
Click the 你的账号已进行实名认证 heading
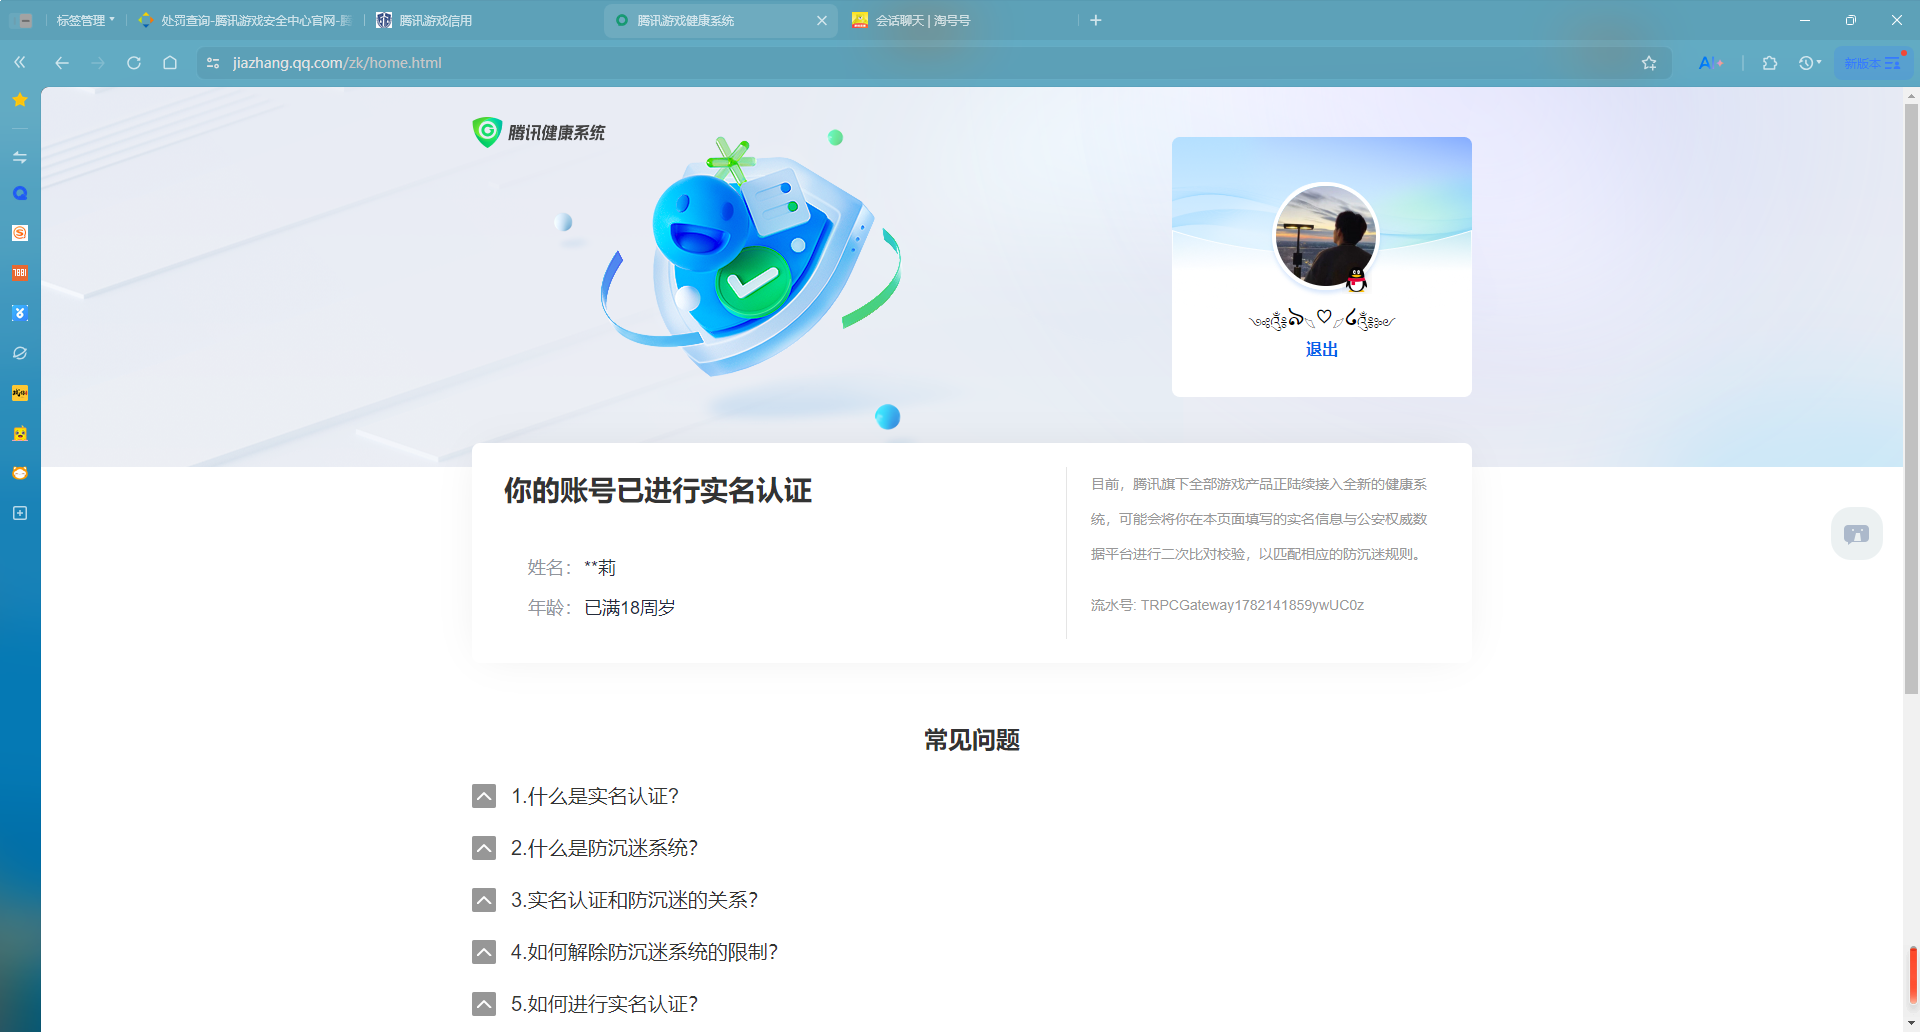pyautogui.click(x=658, y=491)
